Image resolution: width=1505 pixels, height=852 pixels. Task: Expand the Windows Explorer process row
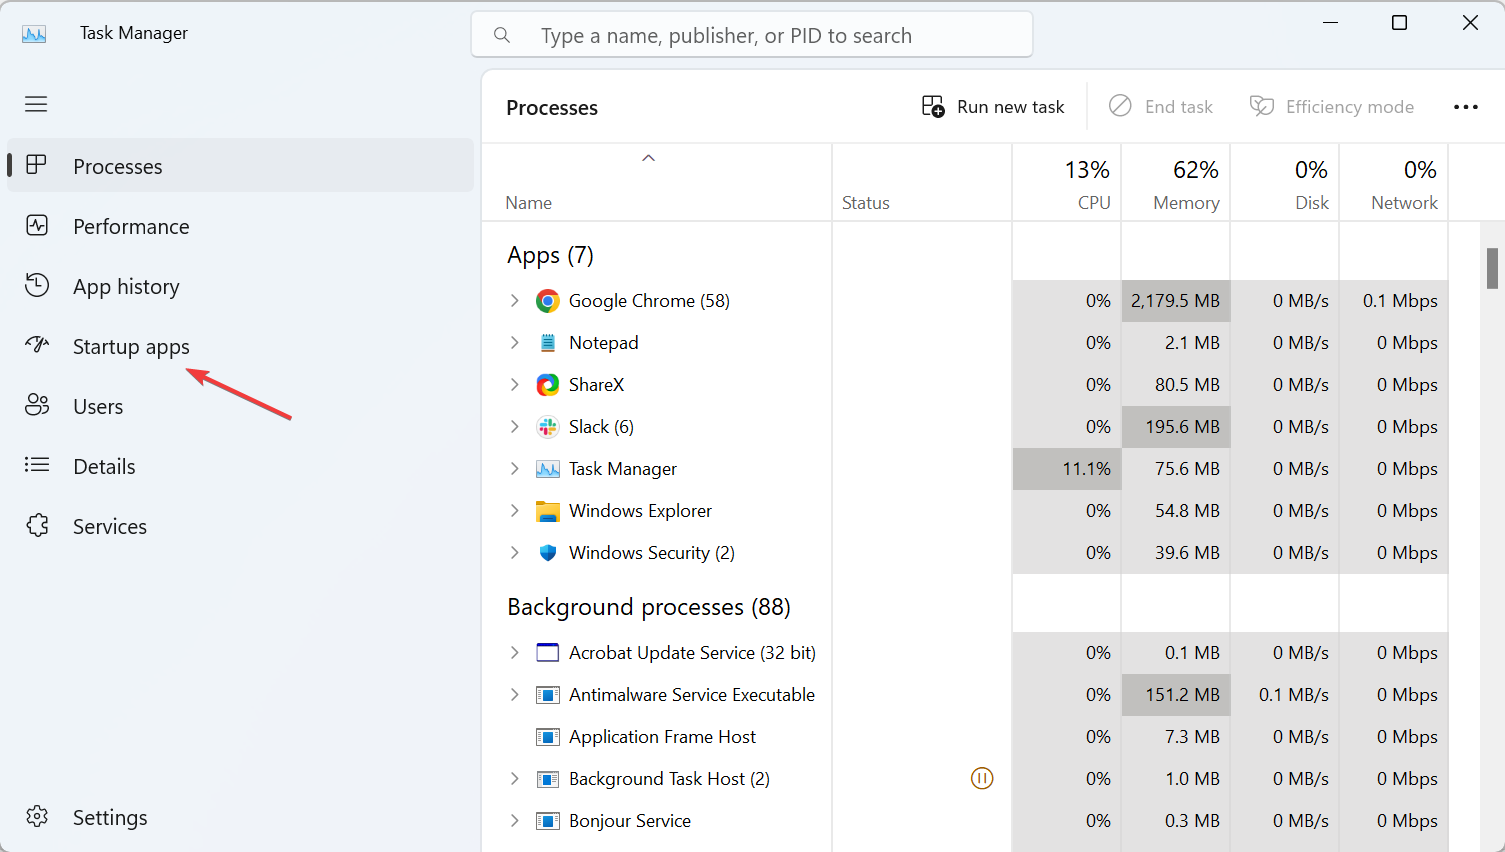[515, 511]
